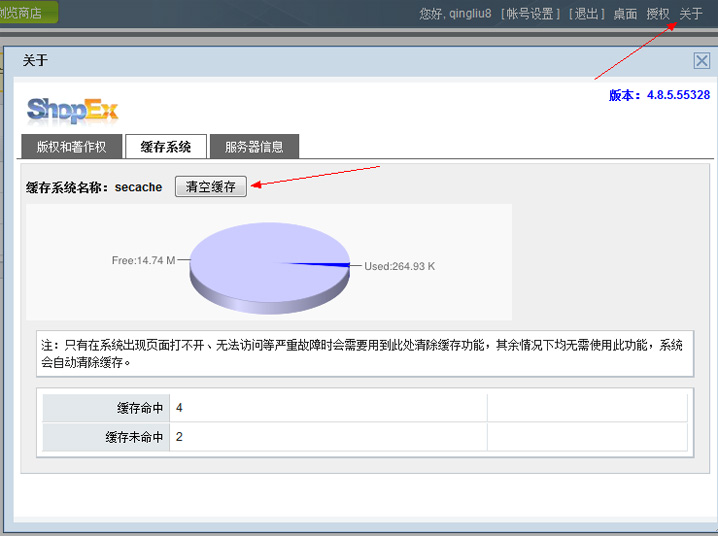Viewport: 718px width, 536px height.
Task: Select the 缓存系统 tab
Action: click(x=166, y=146)
